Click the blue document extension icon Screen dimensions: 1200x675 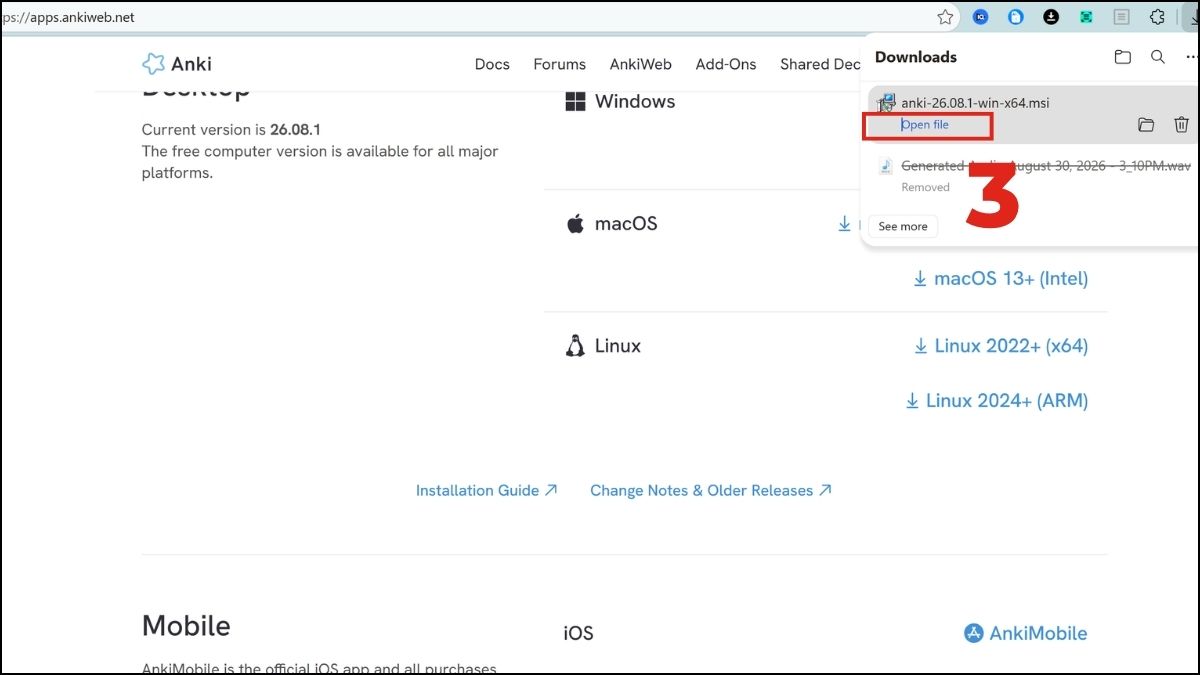[x=1016, y=17]
